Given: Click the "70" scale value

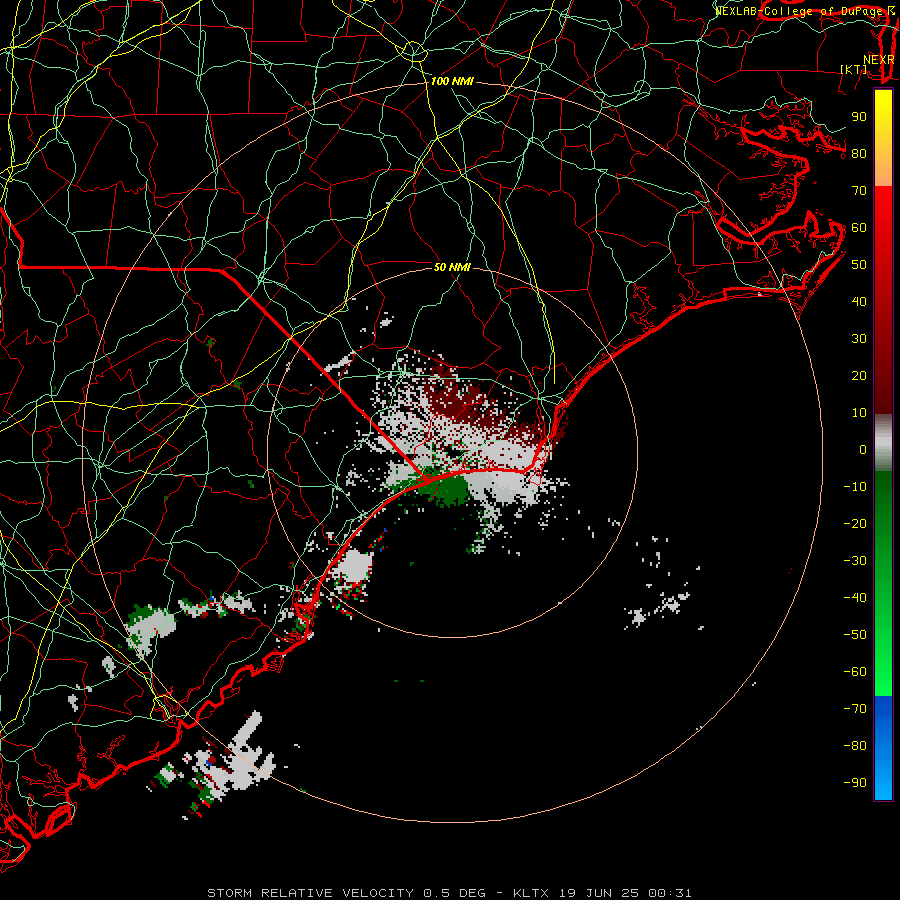Looking at the screenshot, I should coord(859,191).
